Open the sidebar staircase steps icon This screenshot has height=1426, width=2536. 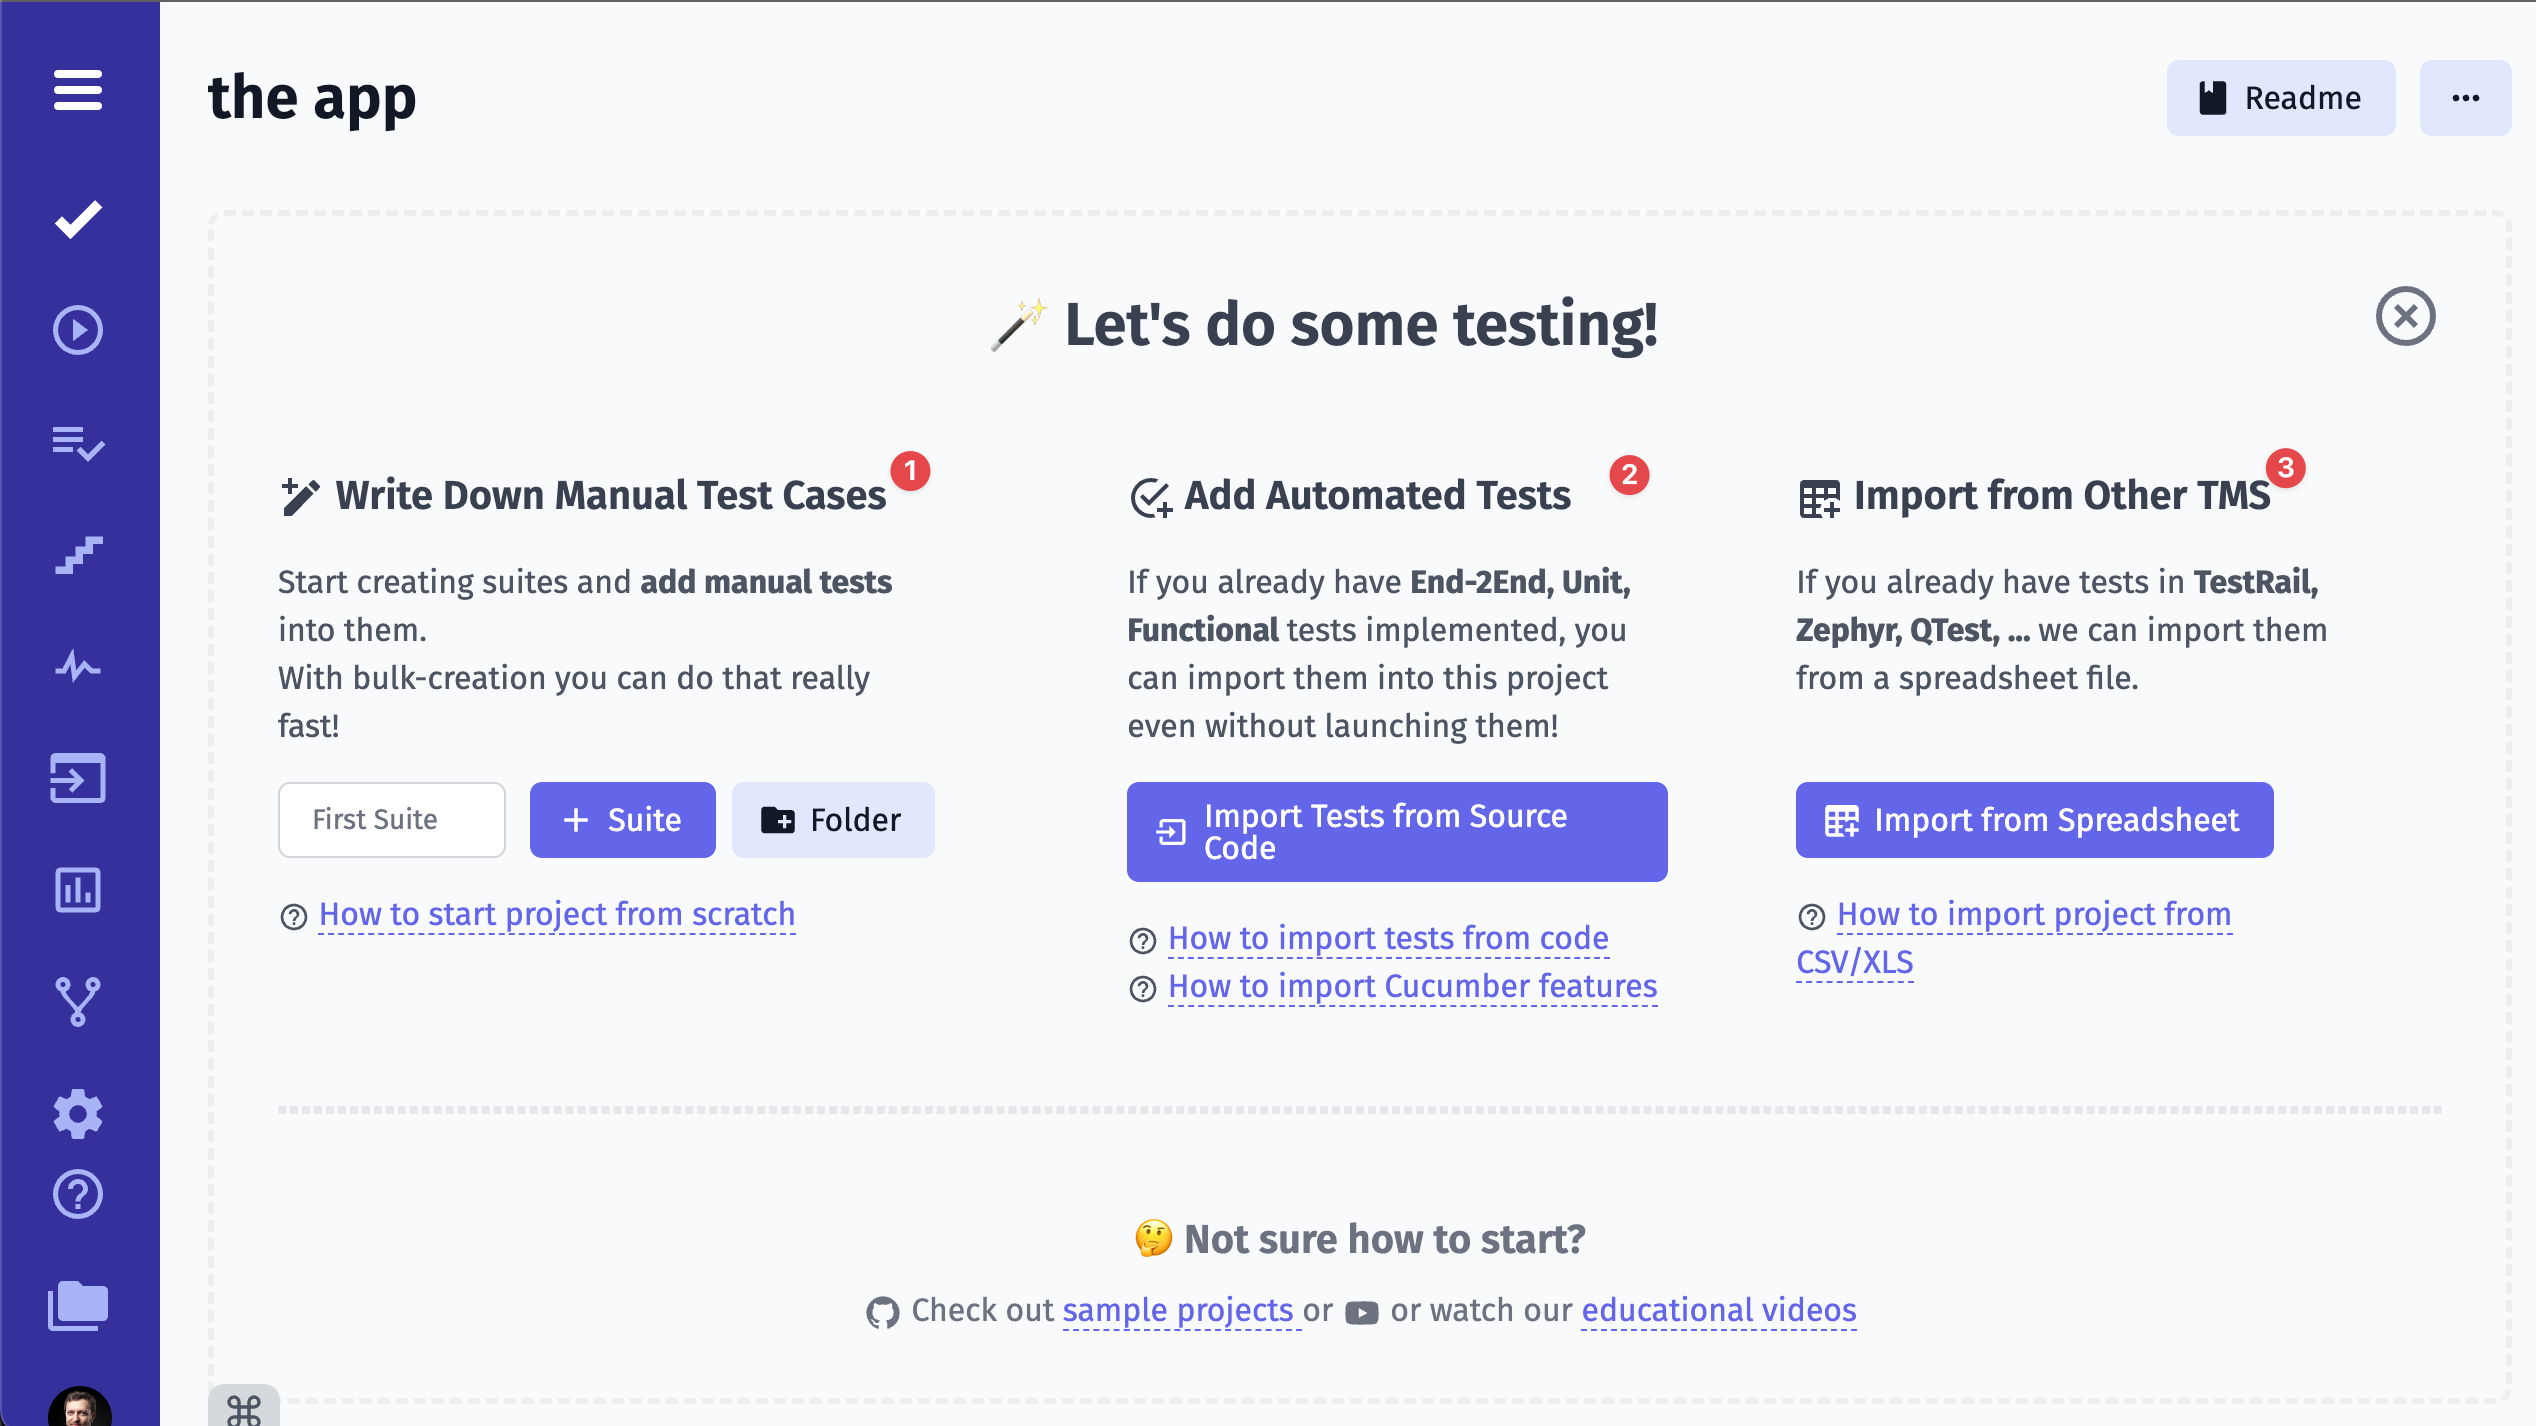78,555
